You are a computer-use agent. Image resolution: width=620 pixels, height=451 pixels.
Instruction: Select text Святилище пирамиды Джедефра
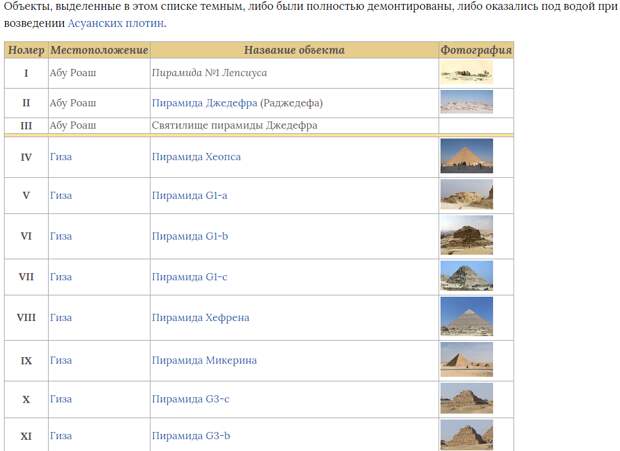[234, 125]
